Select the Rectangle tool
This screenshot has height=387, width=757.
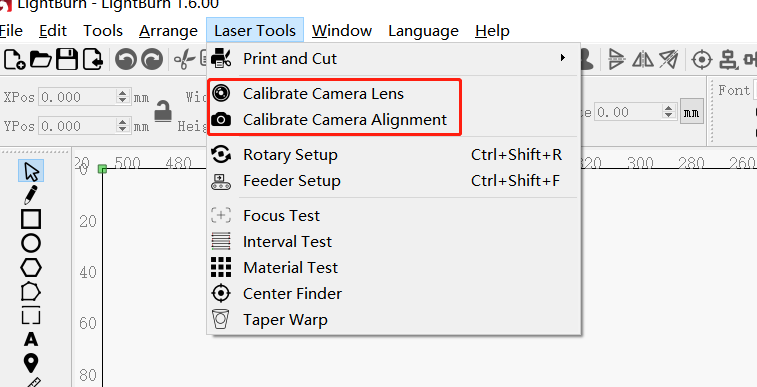[x=31, y=219]
